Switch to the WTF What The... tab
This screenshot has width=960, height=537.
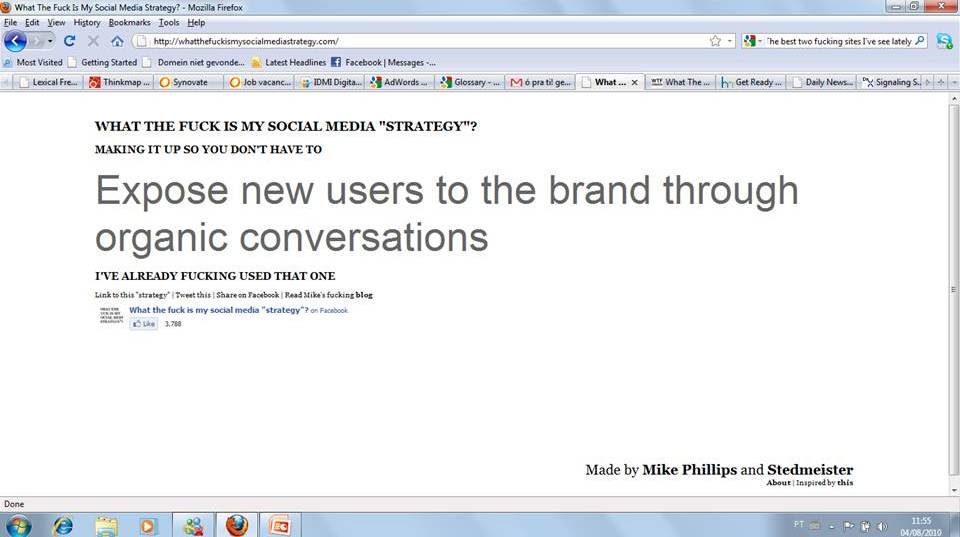click(x=681, y=82)
